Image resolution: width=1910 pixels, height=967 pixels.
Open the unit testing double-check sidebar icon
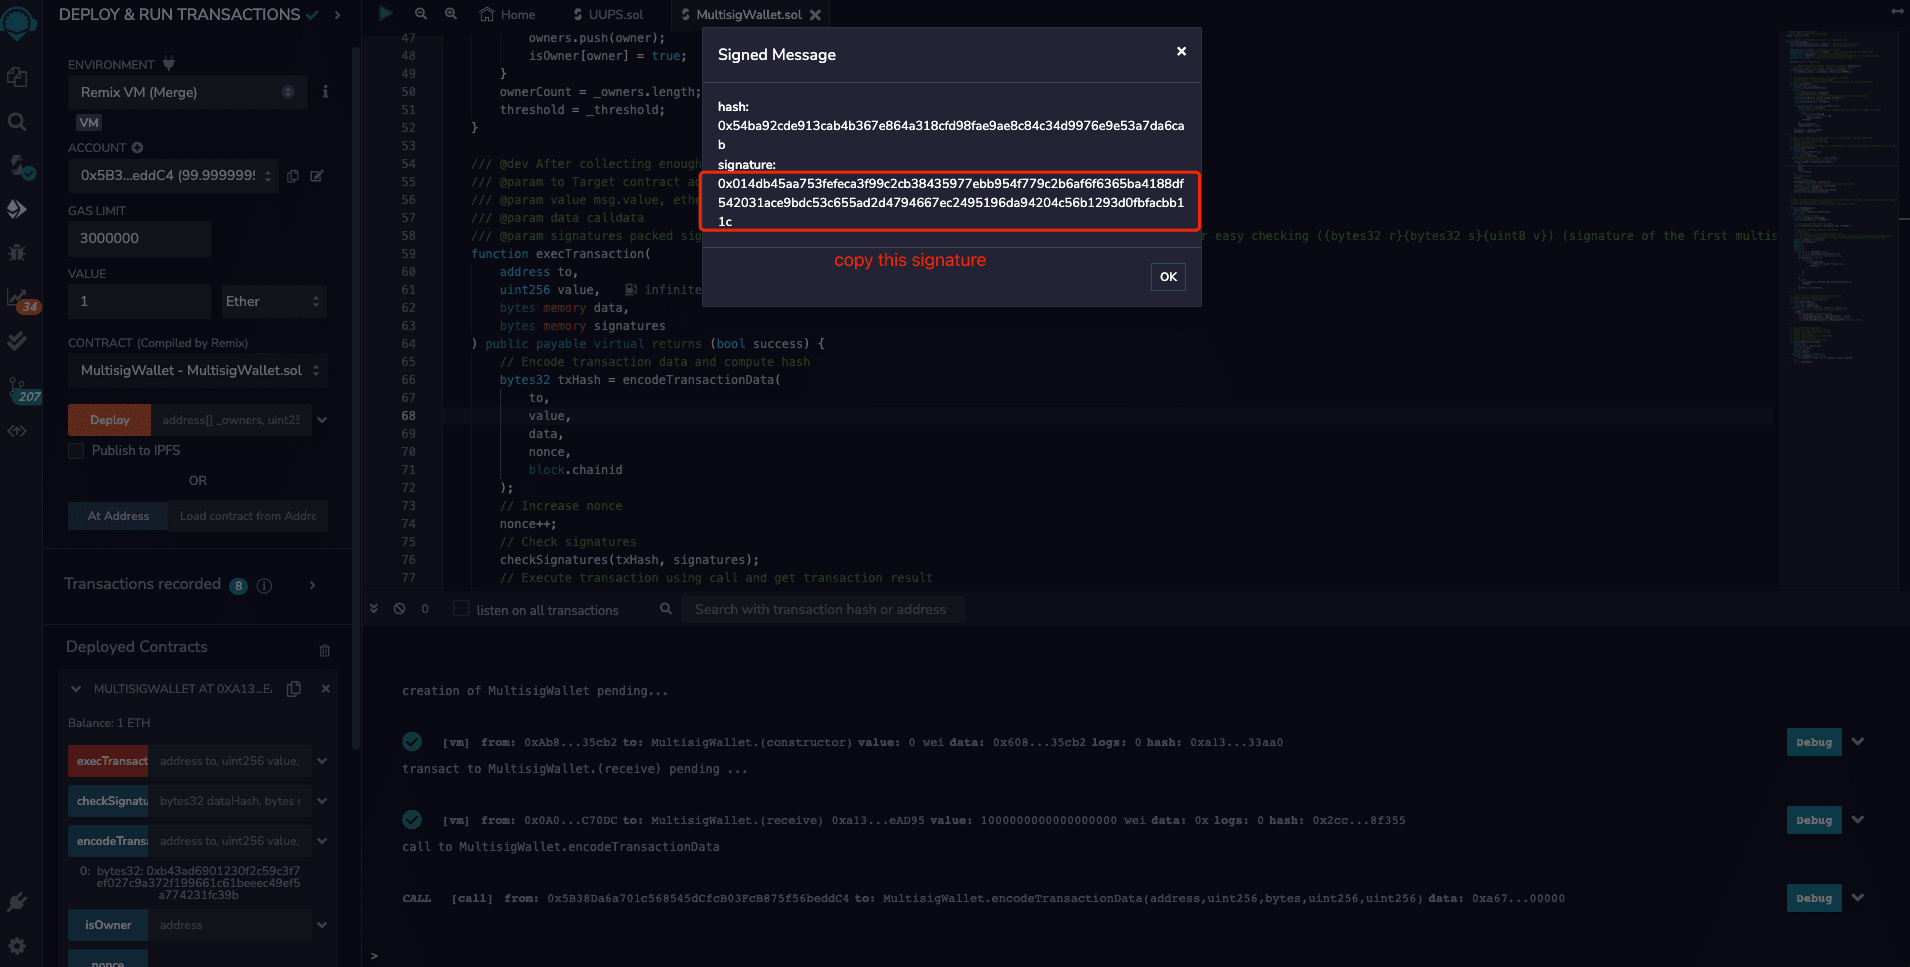pos(17,341)
